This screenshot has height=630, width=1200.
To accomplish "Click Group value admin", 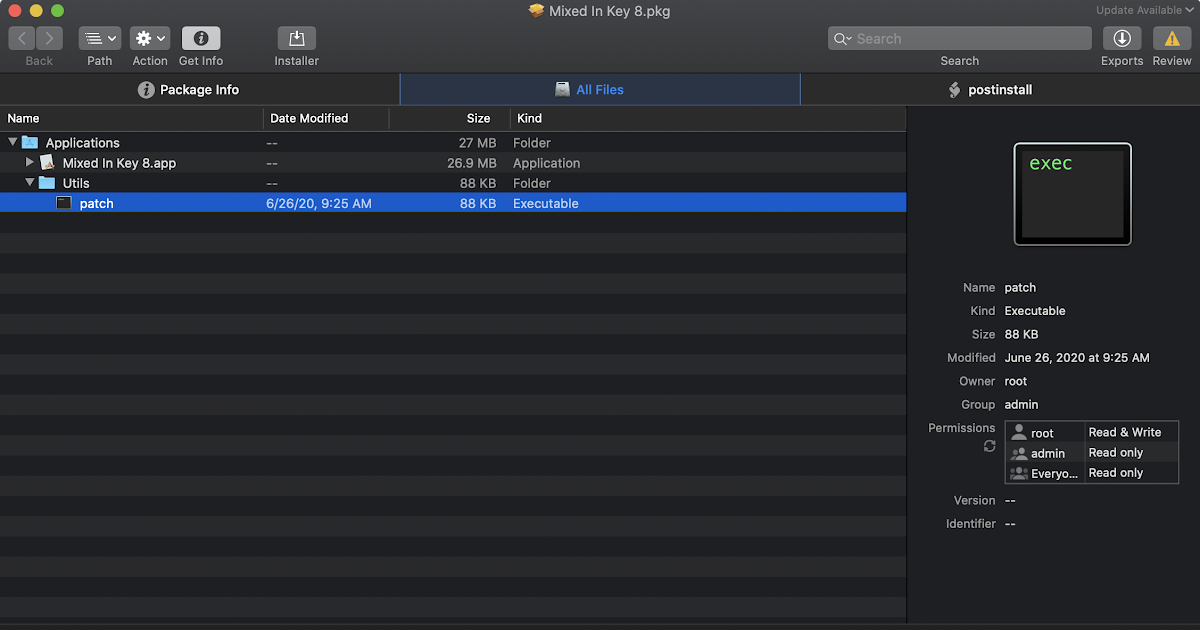I will point(1022,405).
